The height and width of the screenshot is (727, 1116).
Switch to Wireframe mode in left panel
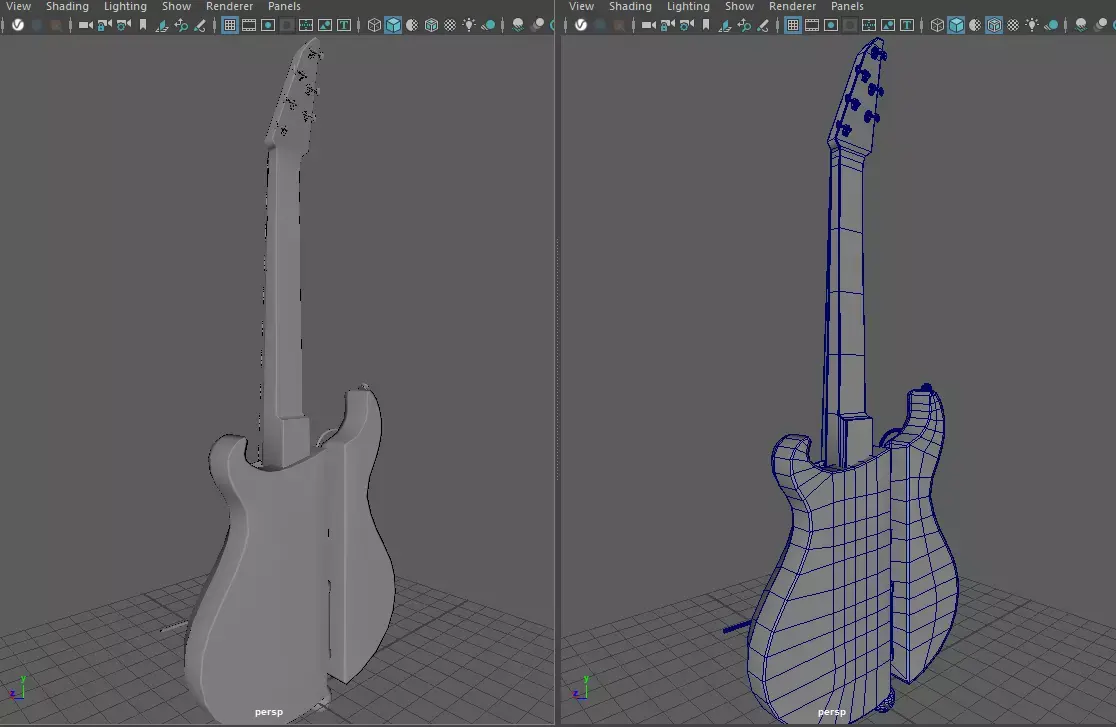point(374,25)
